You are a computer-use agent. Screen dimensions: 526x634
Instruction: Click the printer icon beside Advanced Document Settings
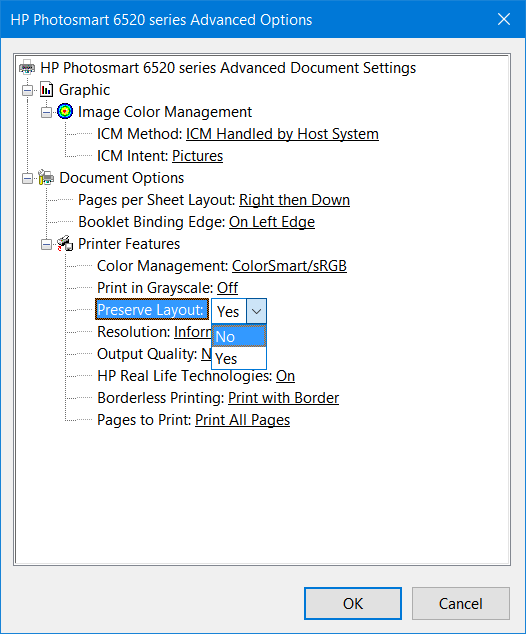point(27,68)
